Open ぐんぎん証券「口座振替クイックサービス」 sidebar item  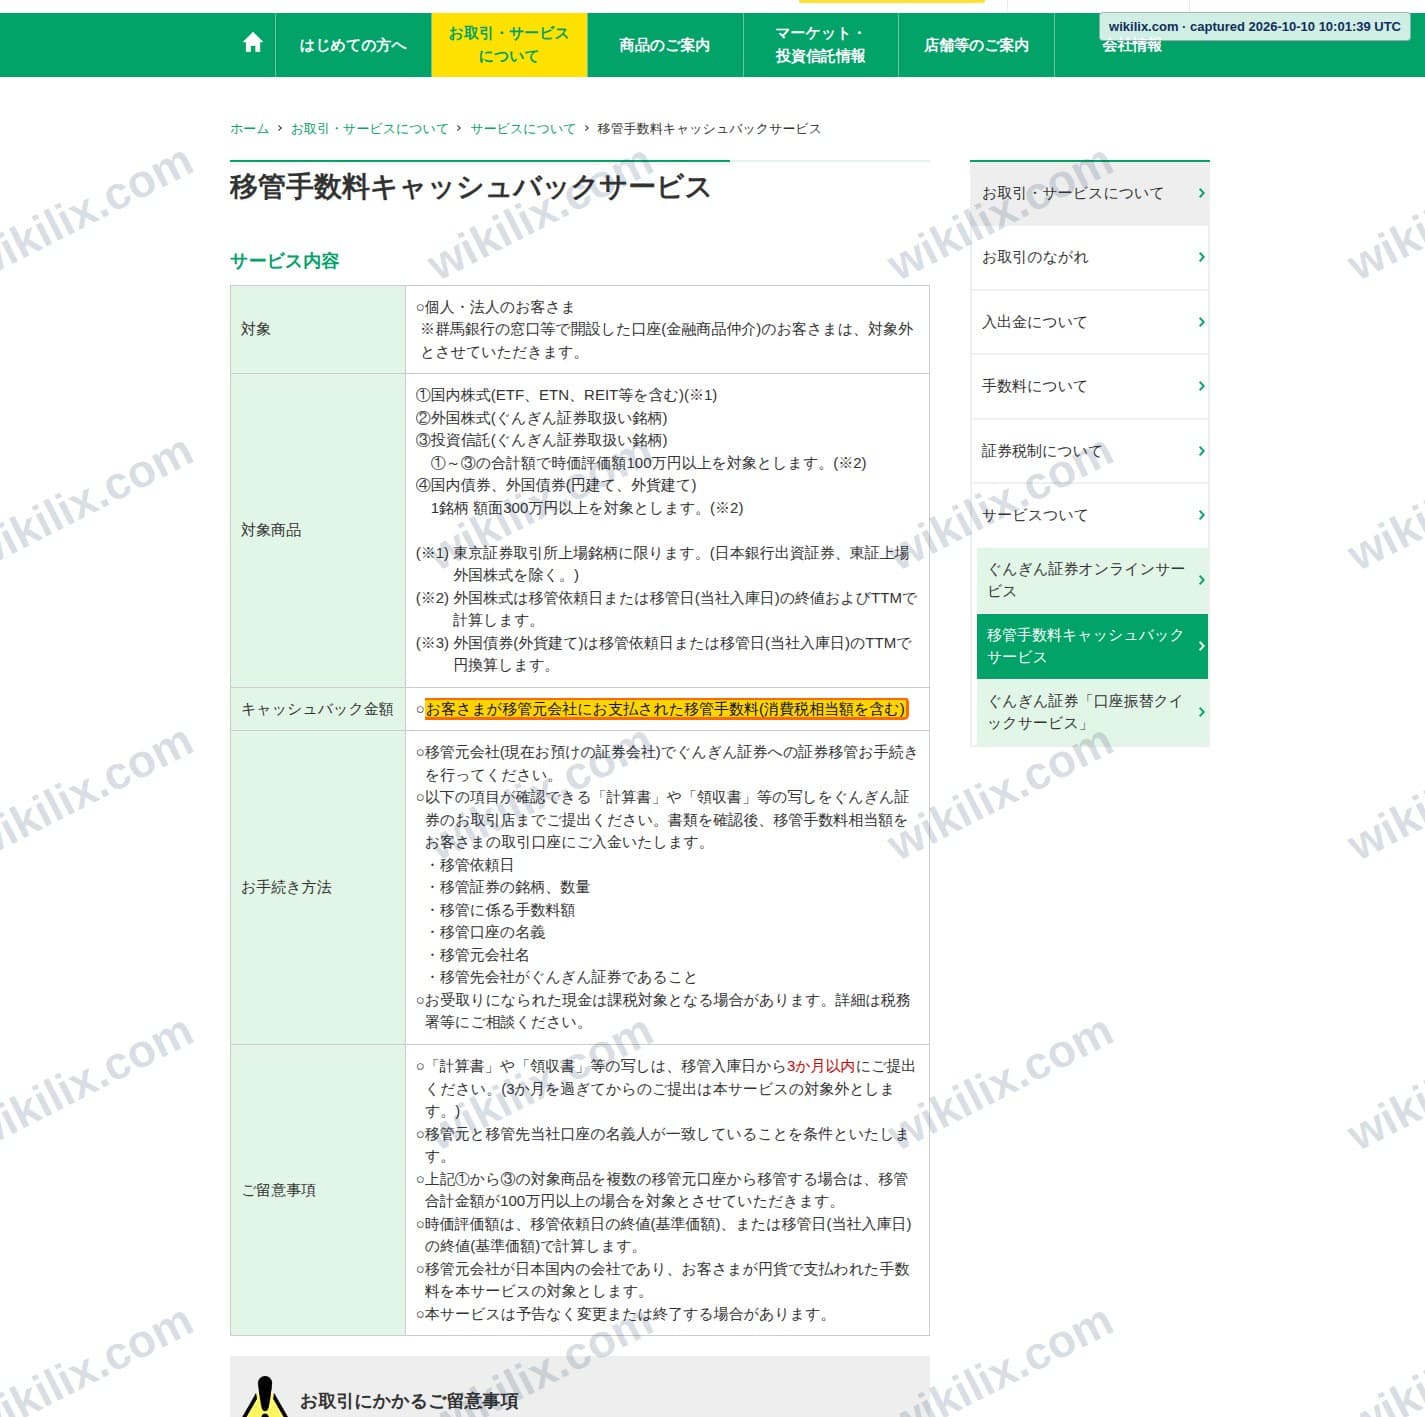(1092, 712)
